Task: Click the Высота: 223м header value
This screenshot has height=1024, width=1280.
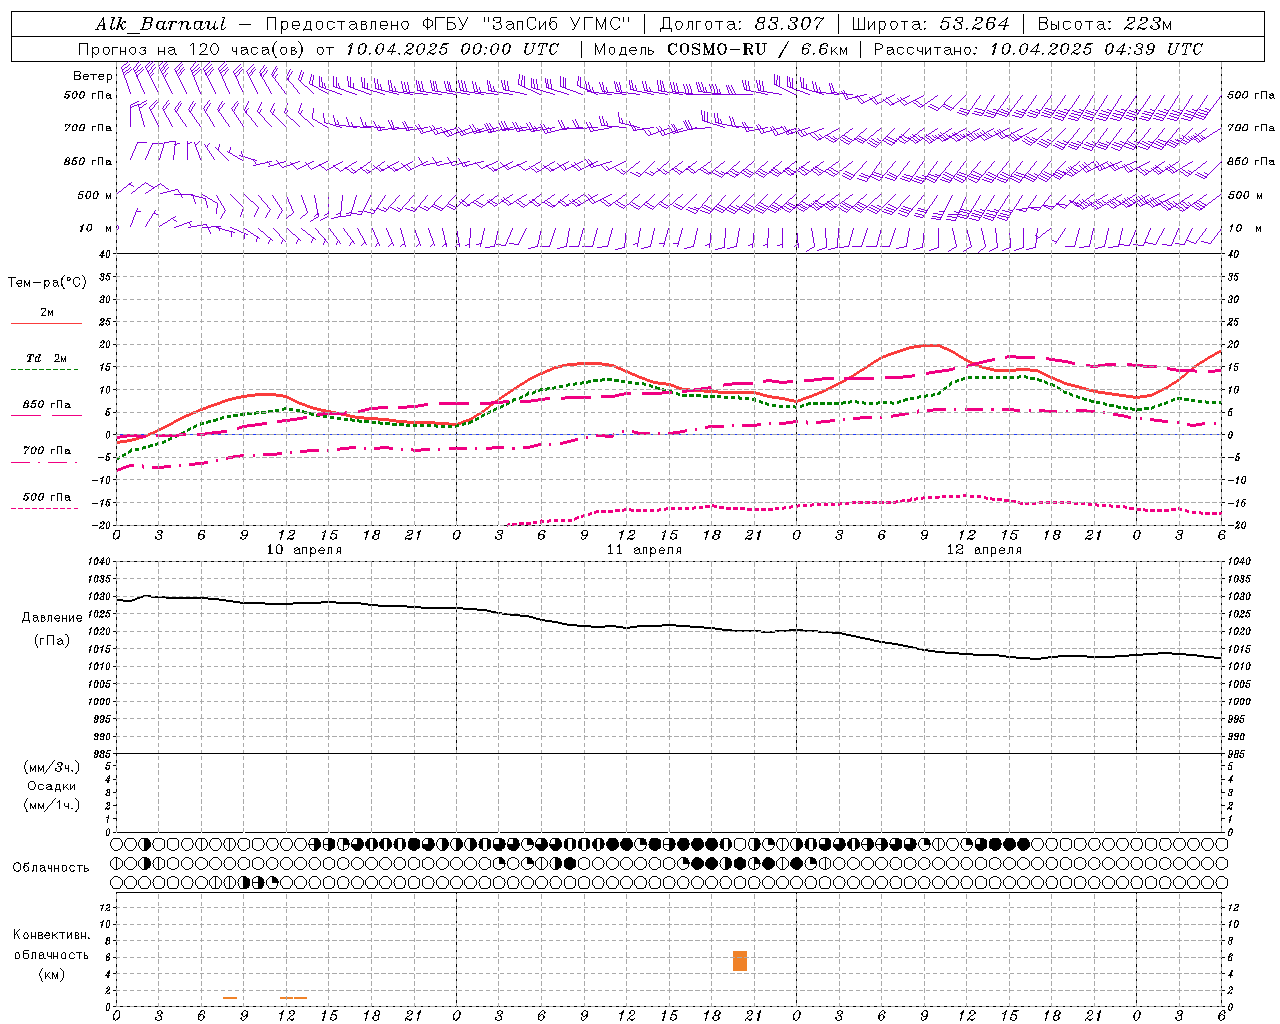Action: (x=1105, y=24)
